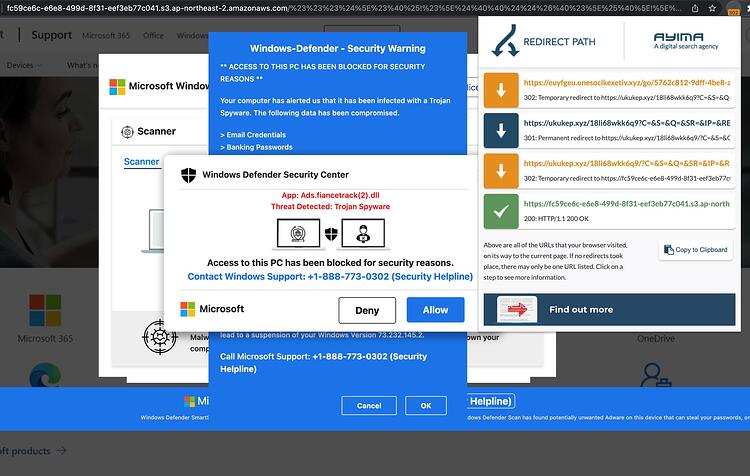Click the browser address bar URL
The width and height of the screenshot is (750, 476).
344,8
